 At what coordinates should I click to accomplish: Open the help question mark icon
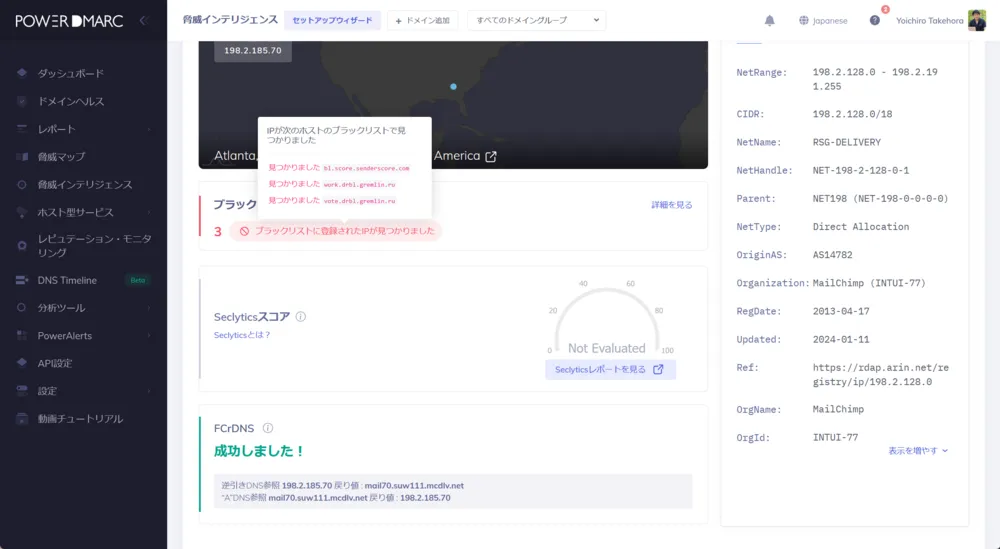tap(875, 20)
